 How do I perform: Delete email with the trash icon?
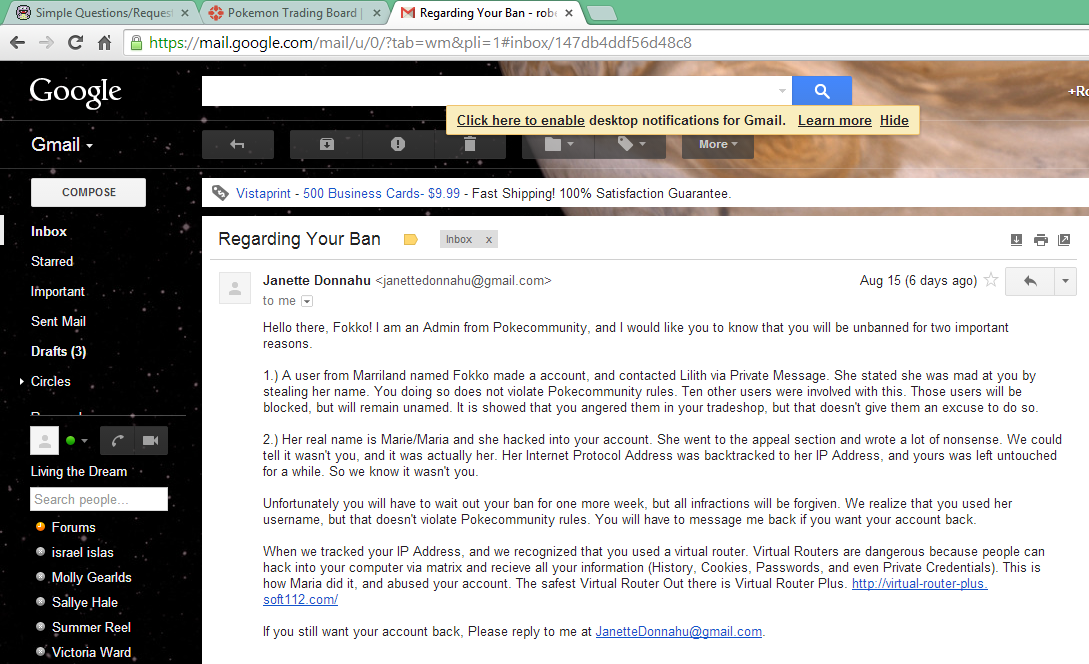(x=470, y=144)
